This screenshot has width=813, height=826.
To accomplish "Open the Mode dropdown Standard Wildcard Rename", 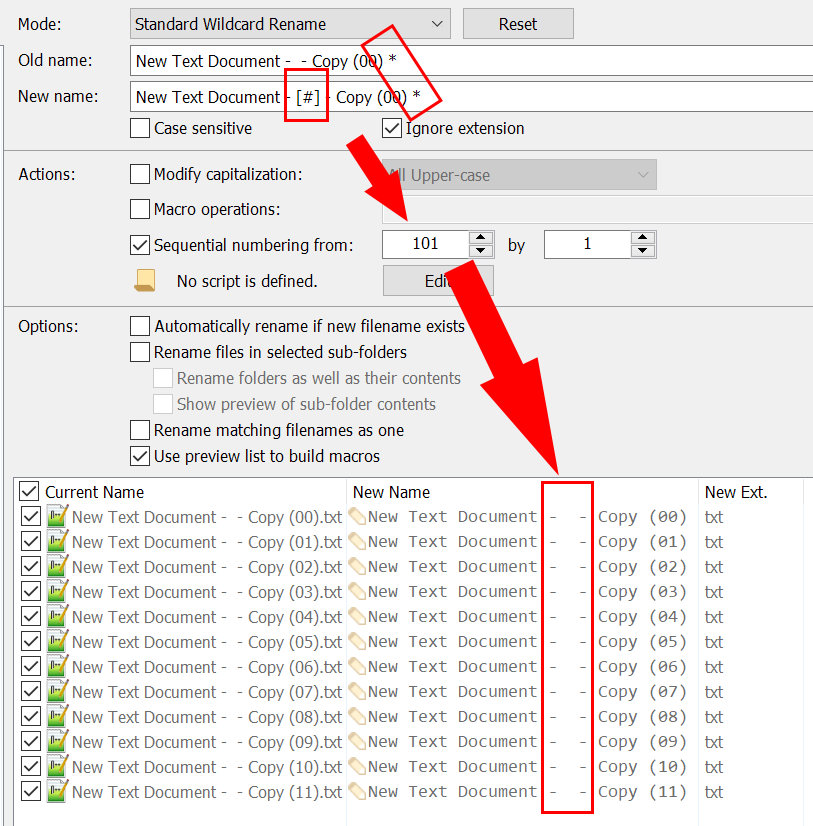I will tap(290, 24).
